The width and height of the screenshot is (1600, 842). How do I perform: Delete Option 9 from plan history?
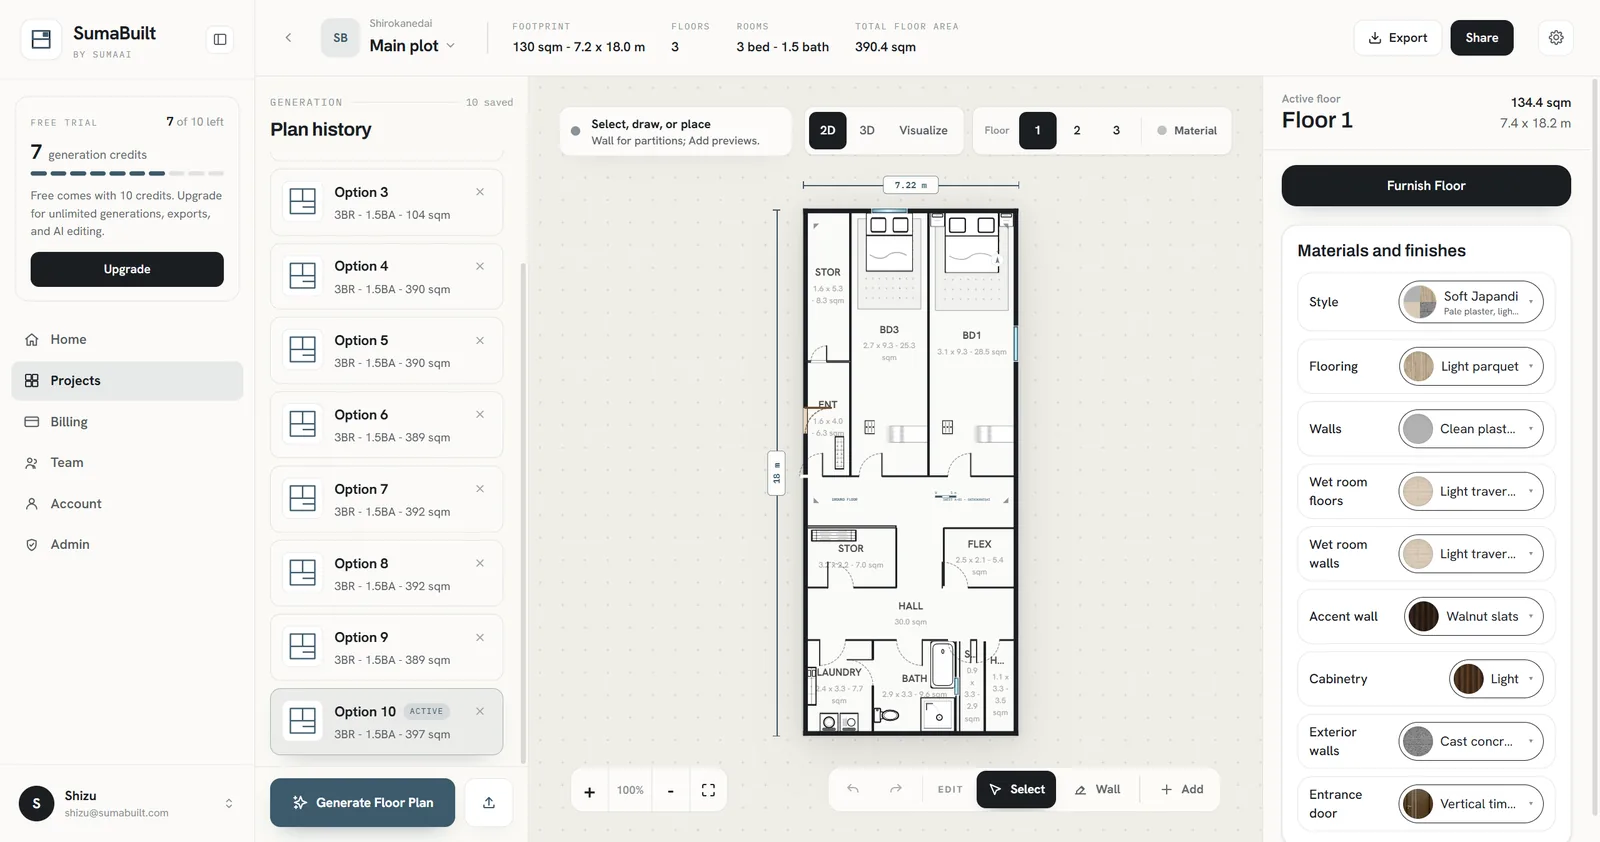coord(480,637)
